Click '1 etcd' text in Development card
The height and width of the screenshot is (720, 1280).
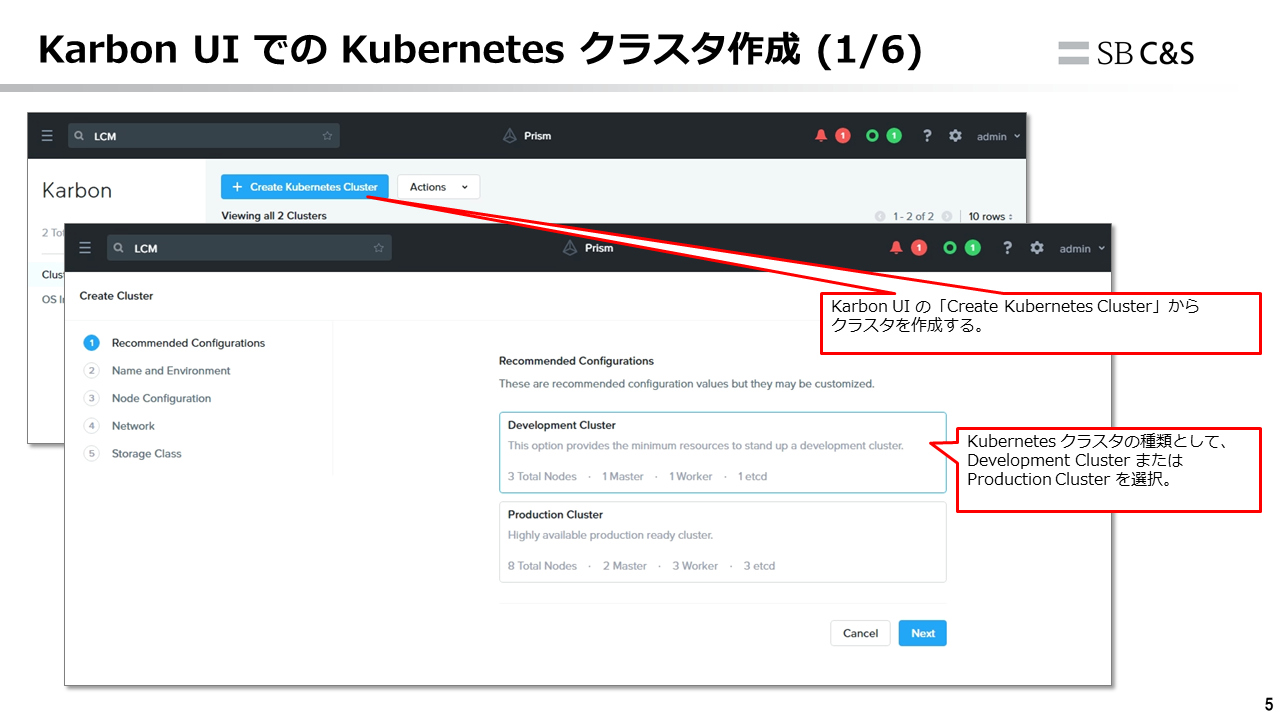point(752,477)
